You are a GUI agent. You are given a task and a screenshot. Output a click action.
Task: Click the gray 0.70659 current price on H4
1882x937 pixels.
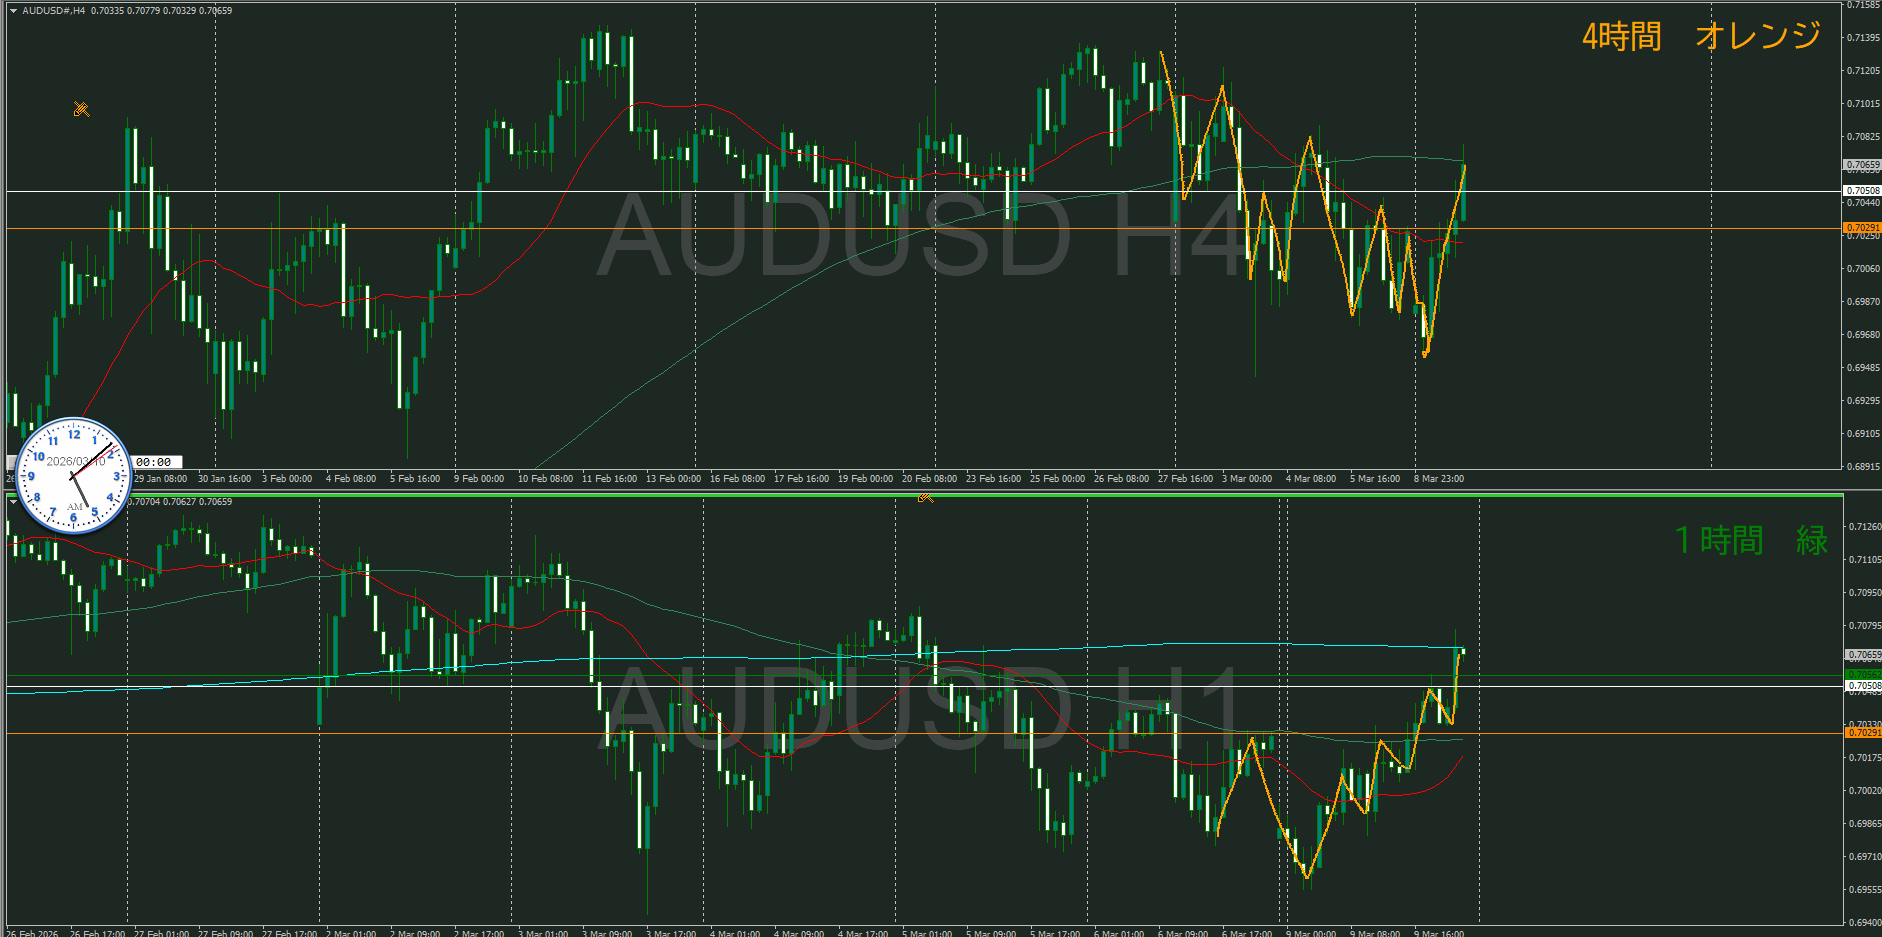[x=1862, y=164]
